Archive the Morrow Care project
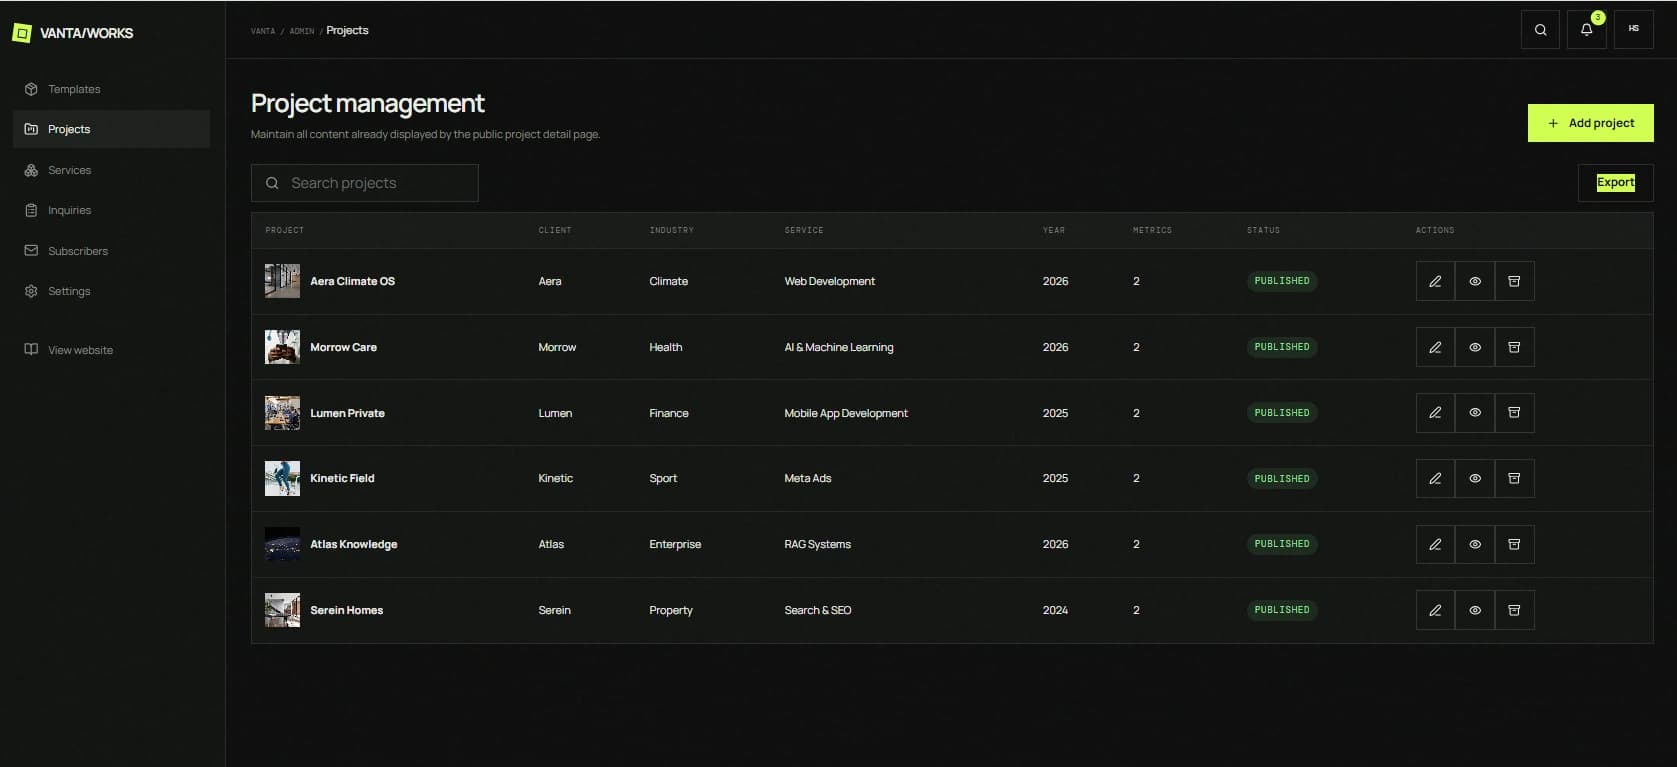This screenshot has width=1677, height=767. click(x=1514, y=347)
